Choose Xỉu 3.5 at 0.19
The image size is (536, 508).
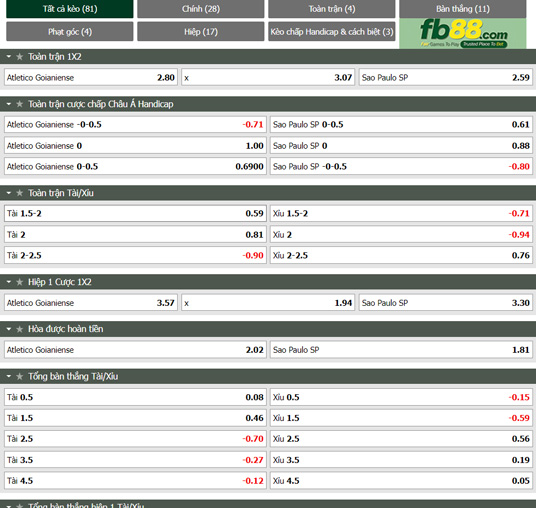401,460
